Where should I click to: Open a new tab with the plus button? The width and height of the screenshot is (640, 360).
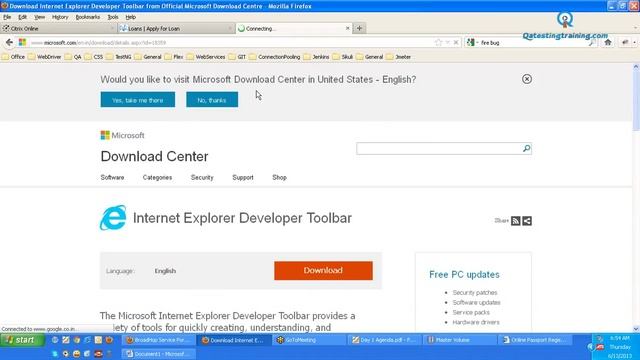click(359, 28)
